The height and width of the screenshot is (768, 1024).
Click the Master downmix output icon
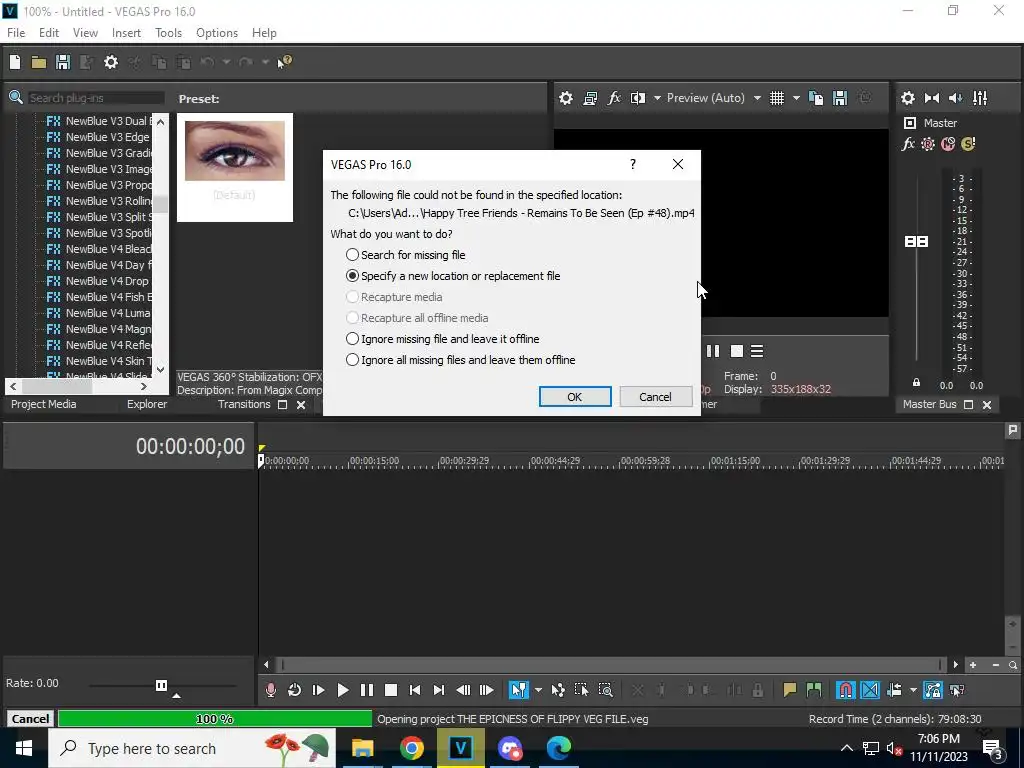[932, 98]
